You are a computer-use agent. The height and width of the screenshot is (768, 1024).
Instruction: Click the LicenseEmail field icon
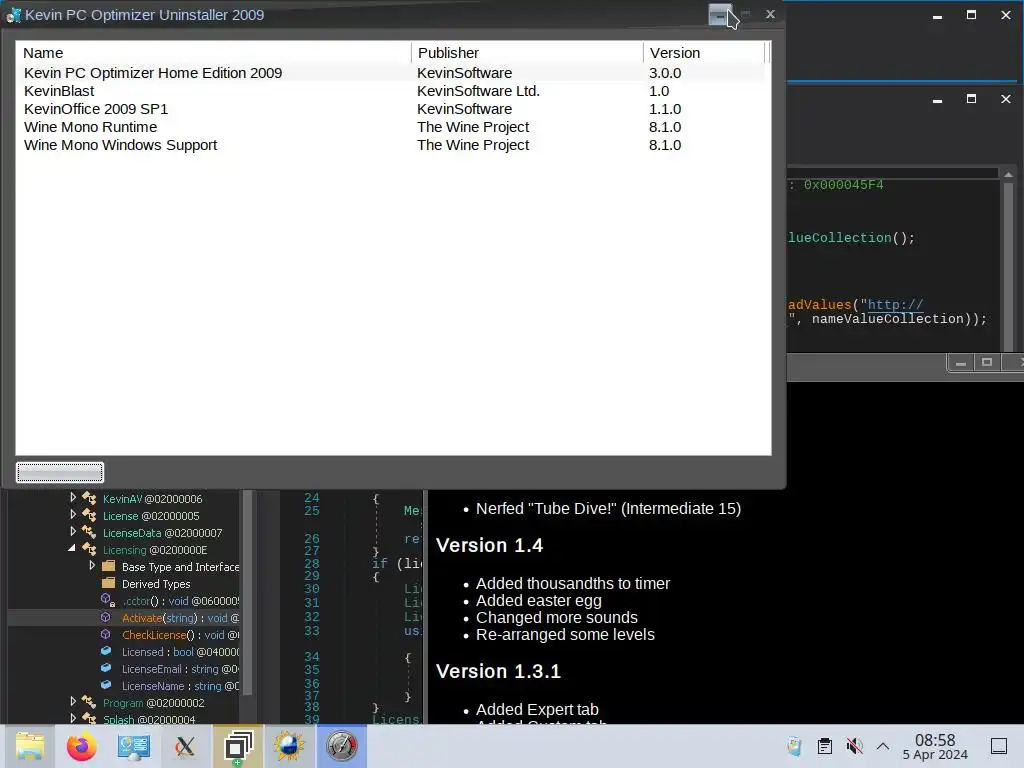106,668
